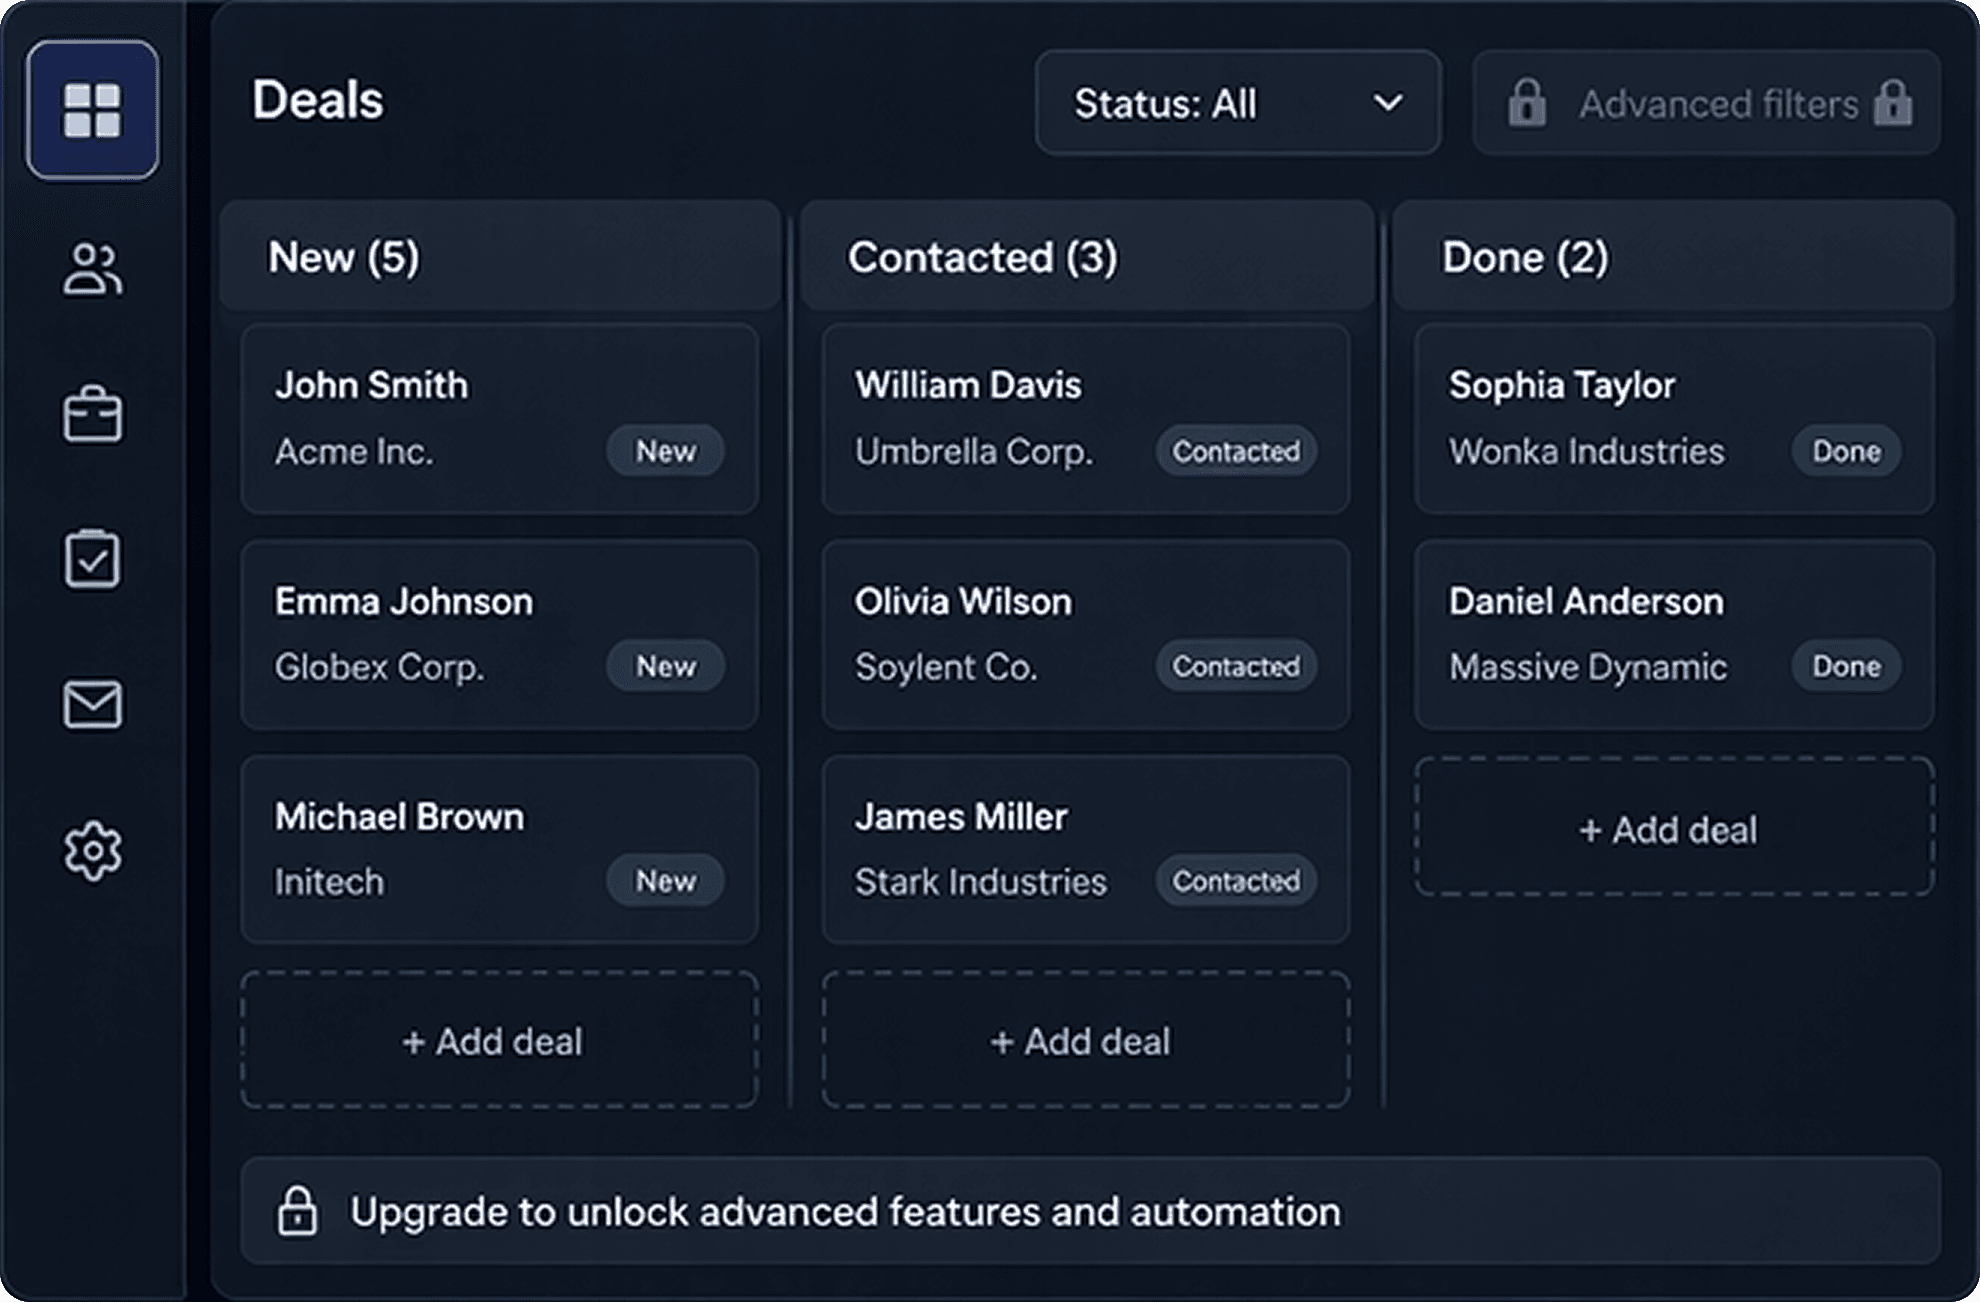This screenshot has height=1302, width=1980.
Task: Click the Done badge on Sophia Taylor card
Action: (1846, 451)
